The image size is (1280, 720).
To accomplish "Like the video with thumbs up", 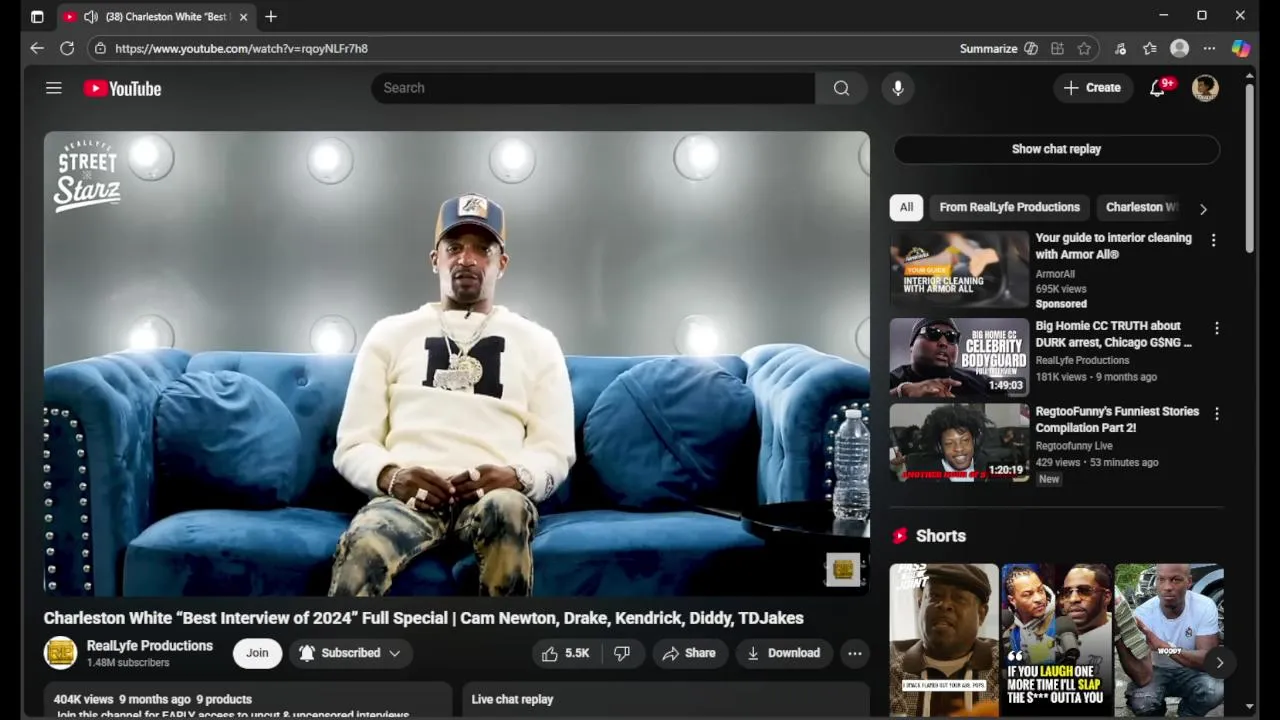I will point(565,653).
